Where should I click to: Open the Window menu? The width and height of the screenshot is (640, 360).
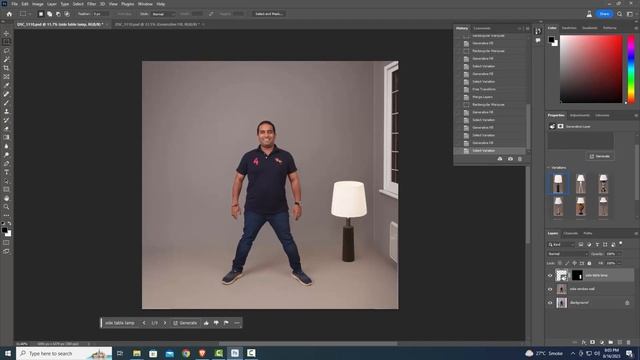click(x=145, y=4)
